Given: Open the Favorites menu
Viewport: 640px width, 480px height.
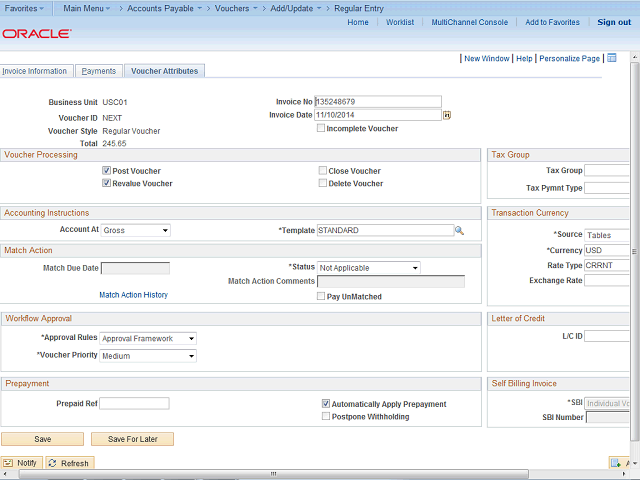Looking at the screenshot, I should click(24, 8).
